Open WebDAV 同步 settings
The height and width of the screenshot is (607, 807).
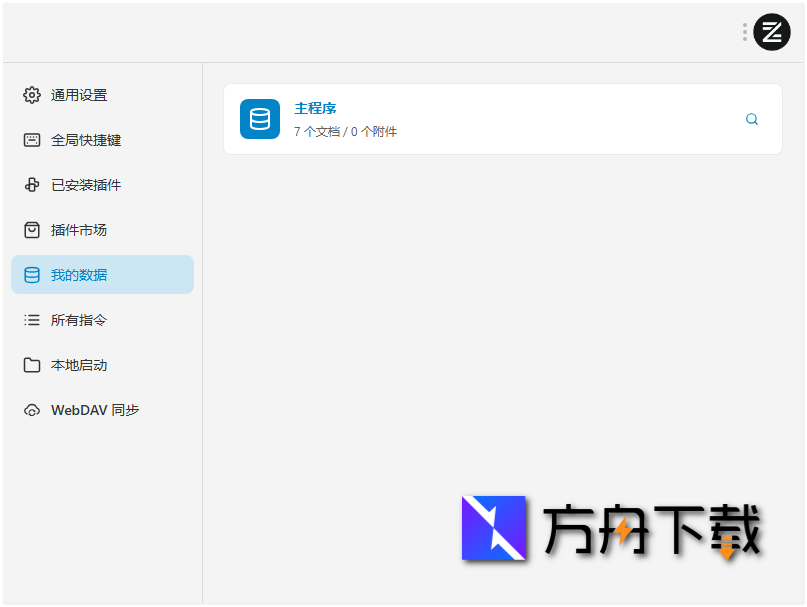(95, 409)
